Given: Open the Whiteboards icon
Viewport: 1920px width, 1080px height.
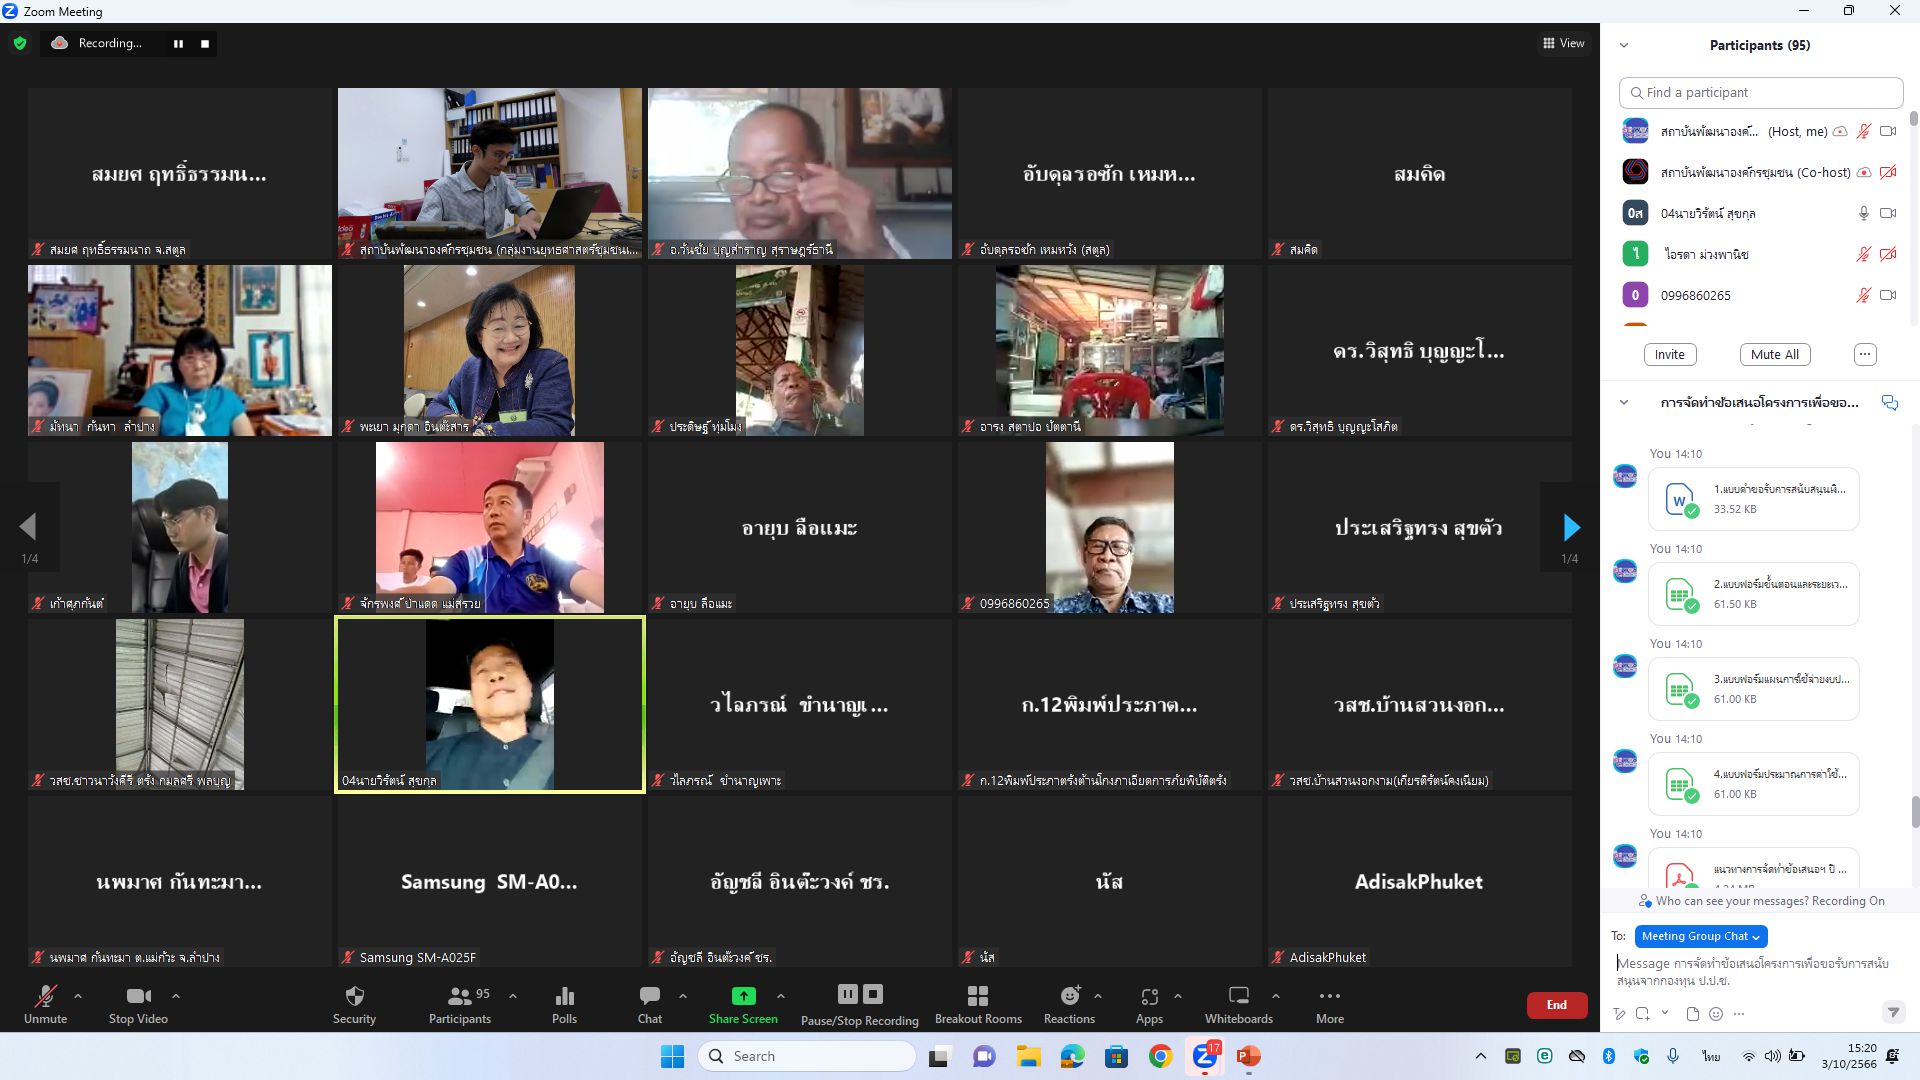Looking at the screenshot, I should 1238,996.
